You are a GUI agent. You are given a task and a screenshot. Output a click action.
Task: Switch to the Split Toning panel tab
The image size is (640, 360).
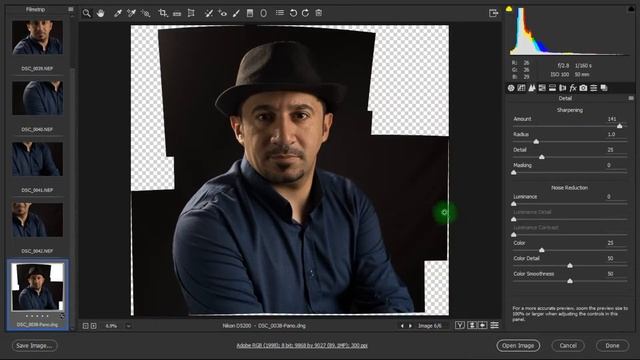pyautogui.click(x=552, y=88)
